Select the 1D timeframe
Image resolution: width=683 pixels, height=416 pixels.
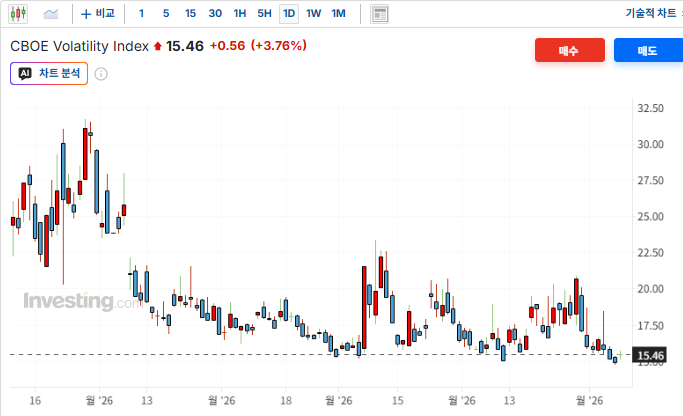[x=289, y=14]
